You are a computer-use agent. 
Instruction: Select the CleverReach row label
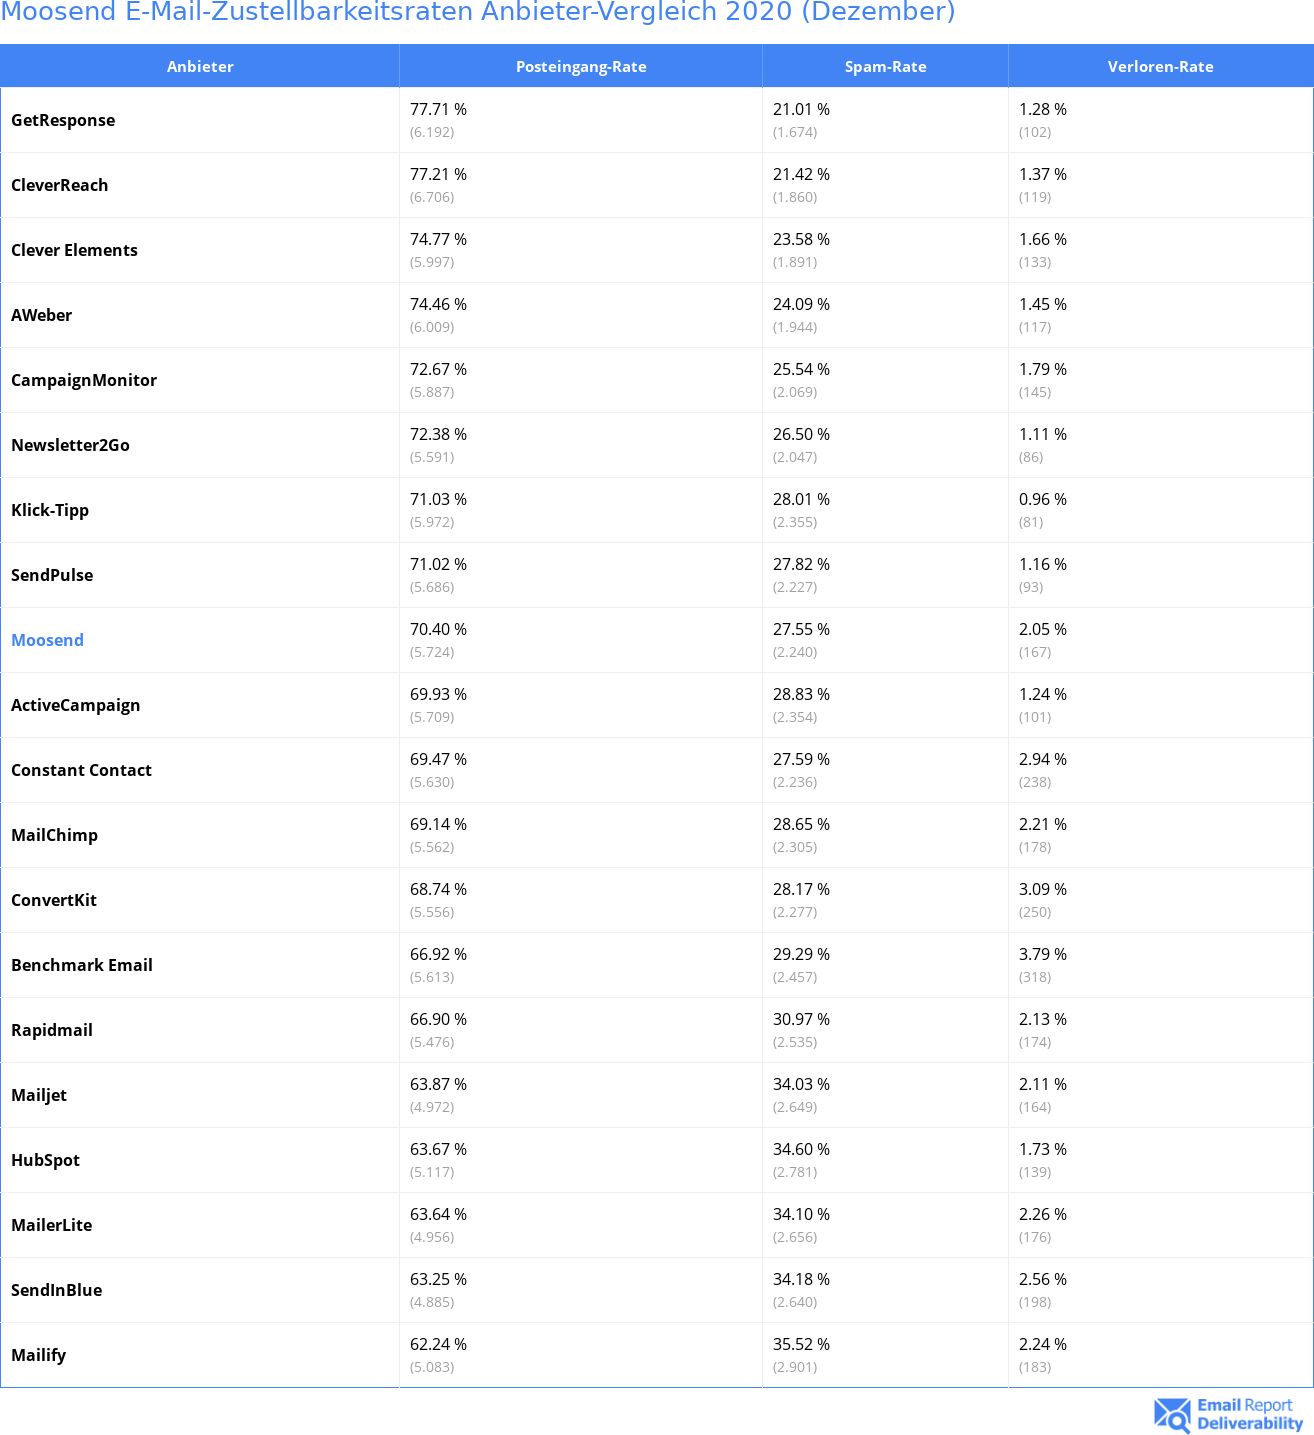tap(59, 185)
